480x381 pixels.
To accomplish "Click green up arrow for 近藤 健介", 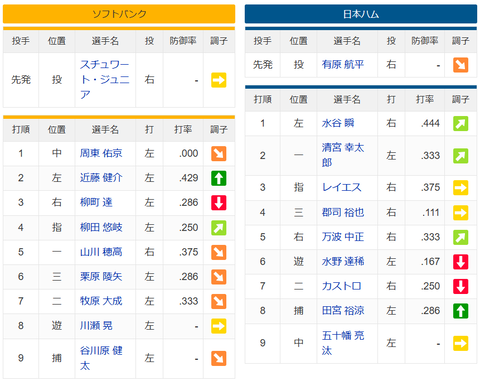I will tap(219, 178).
